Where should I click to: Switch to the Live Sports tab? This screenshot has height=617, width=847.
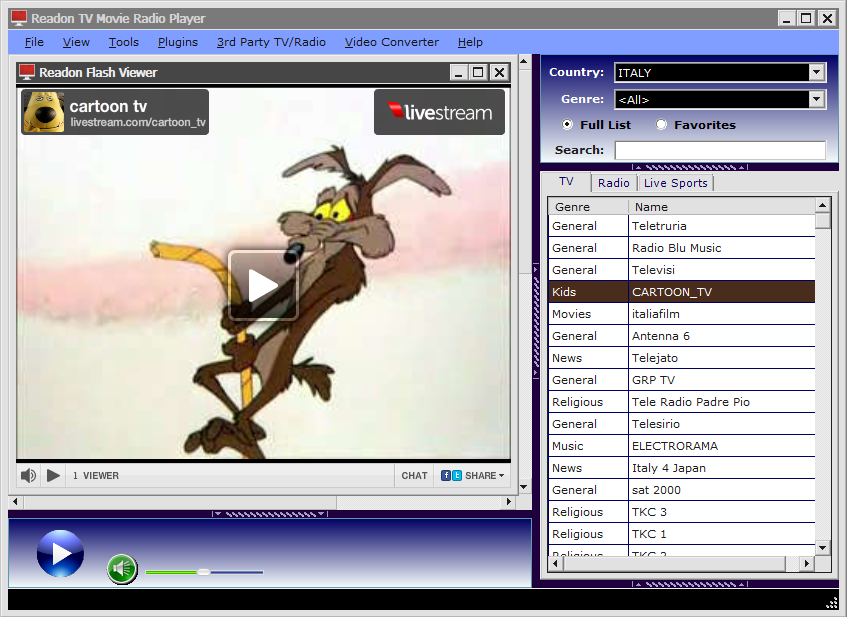(x=676, y=183)
